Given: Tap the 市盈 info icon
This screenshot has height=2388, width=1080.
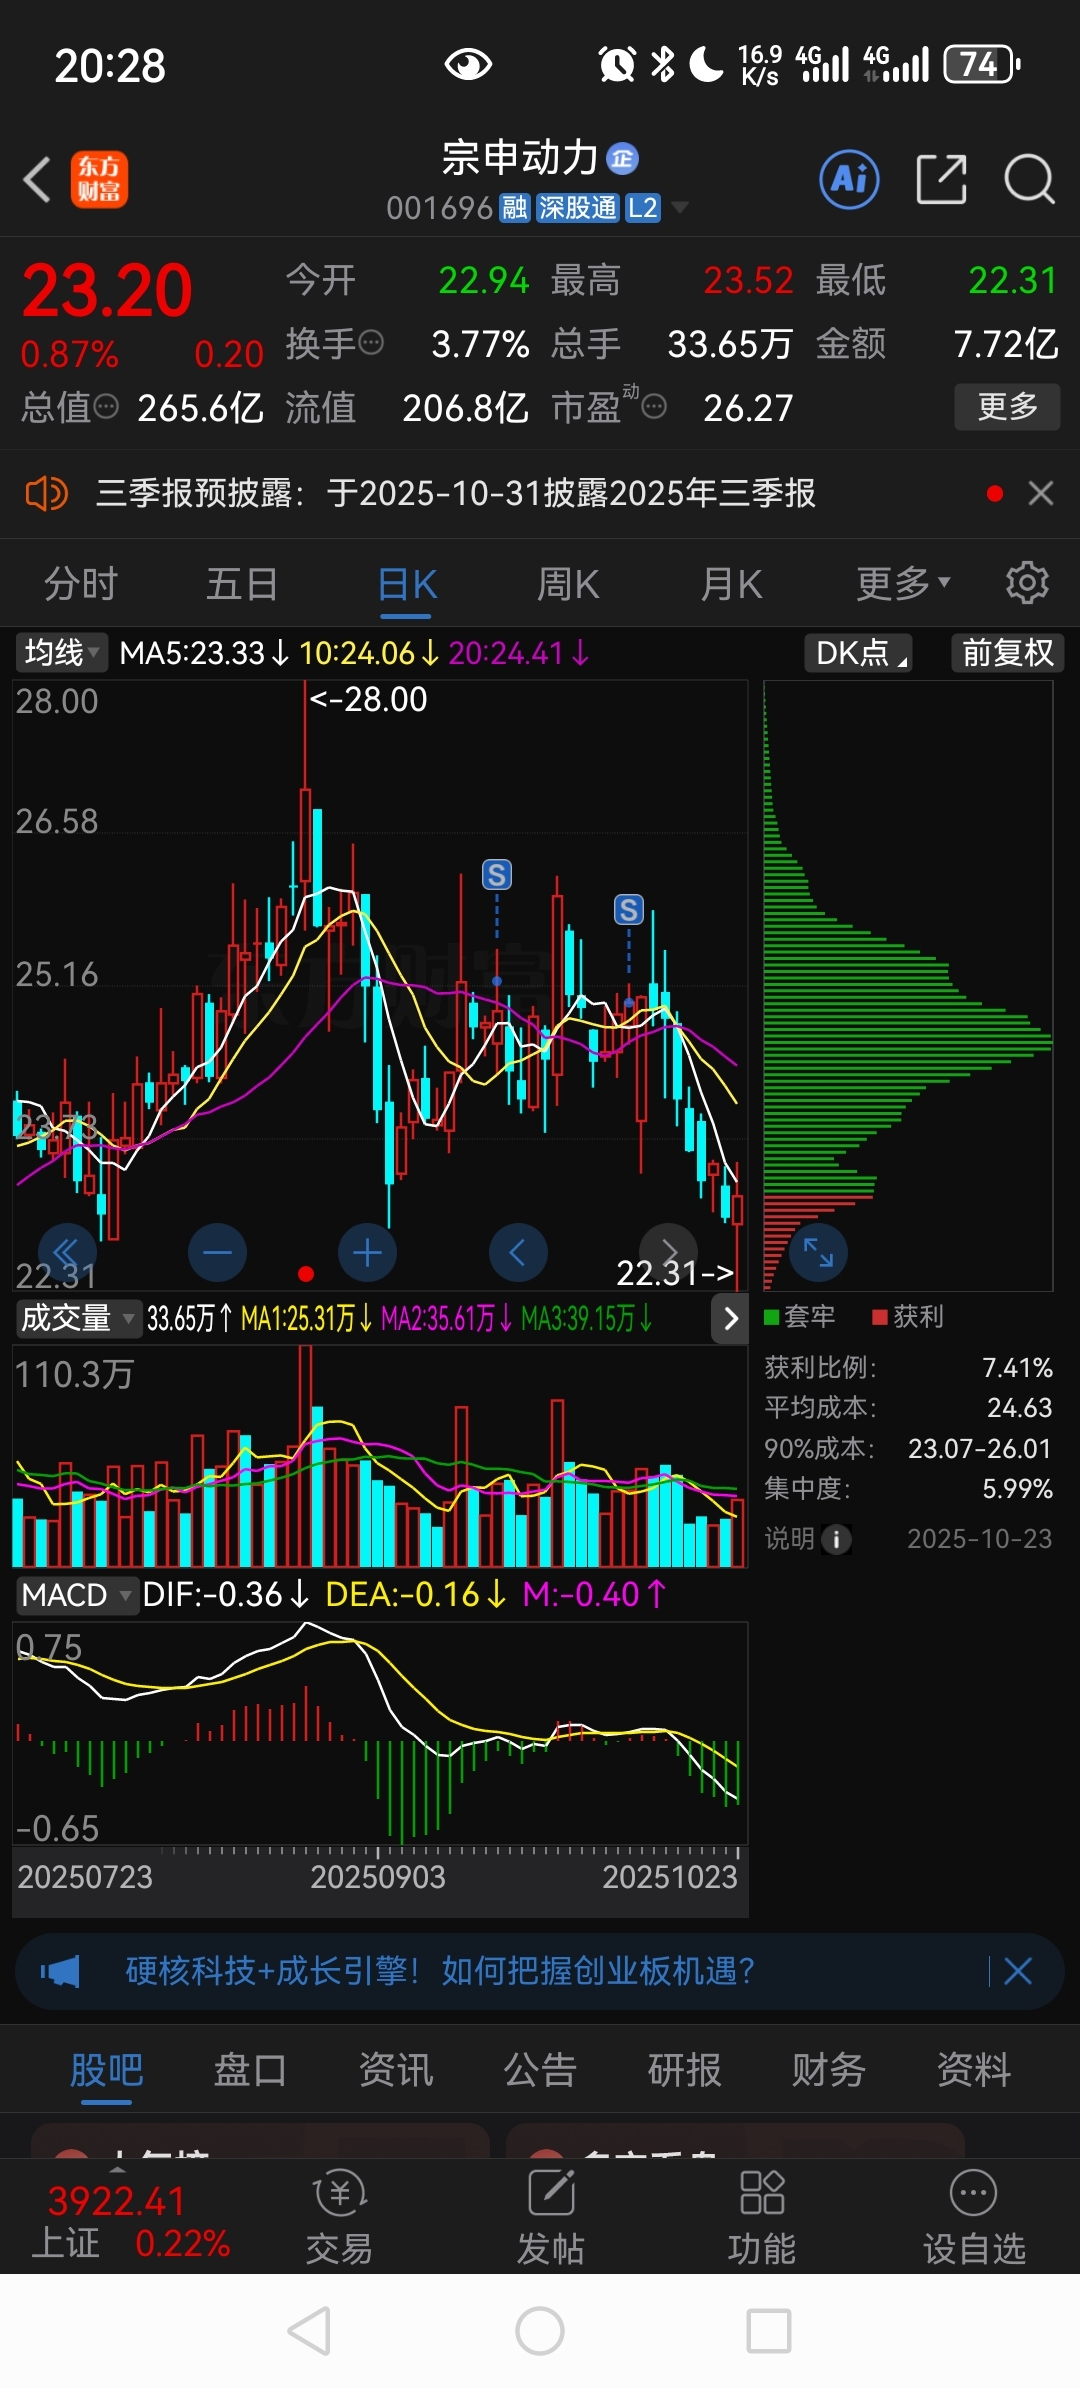Looking at the screenshot, I should click(654, 406).
